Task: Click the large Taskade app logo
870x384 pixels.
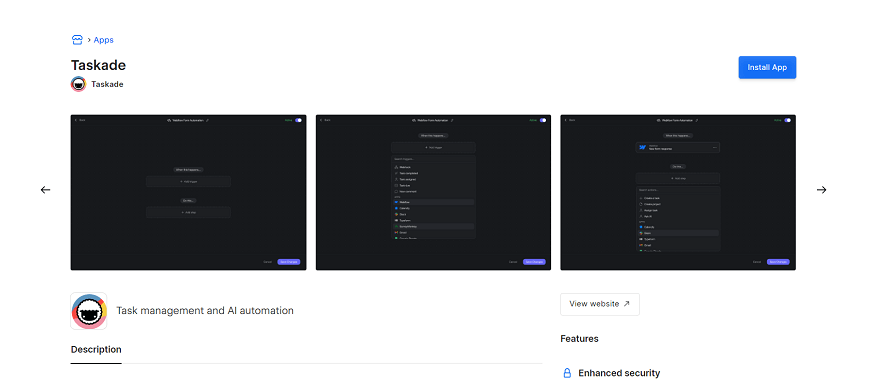Action: 89,311
